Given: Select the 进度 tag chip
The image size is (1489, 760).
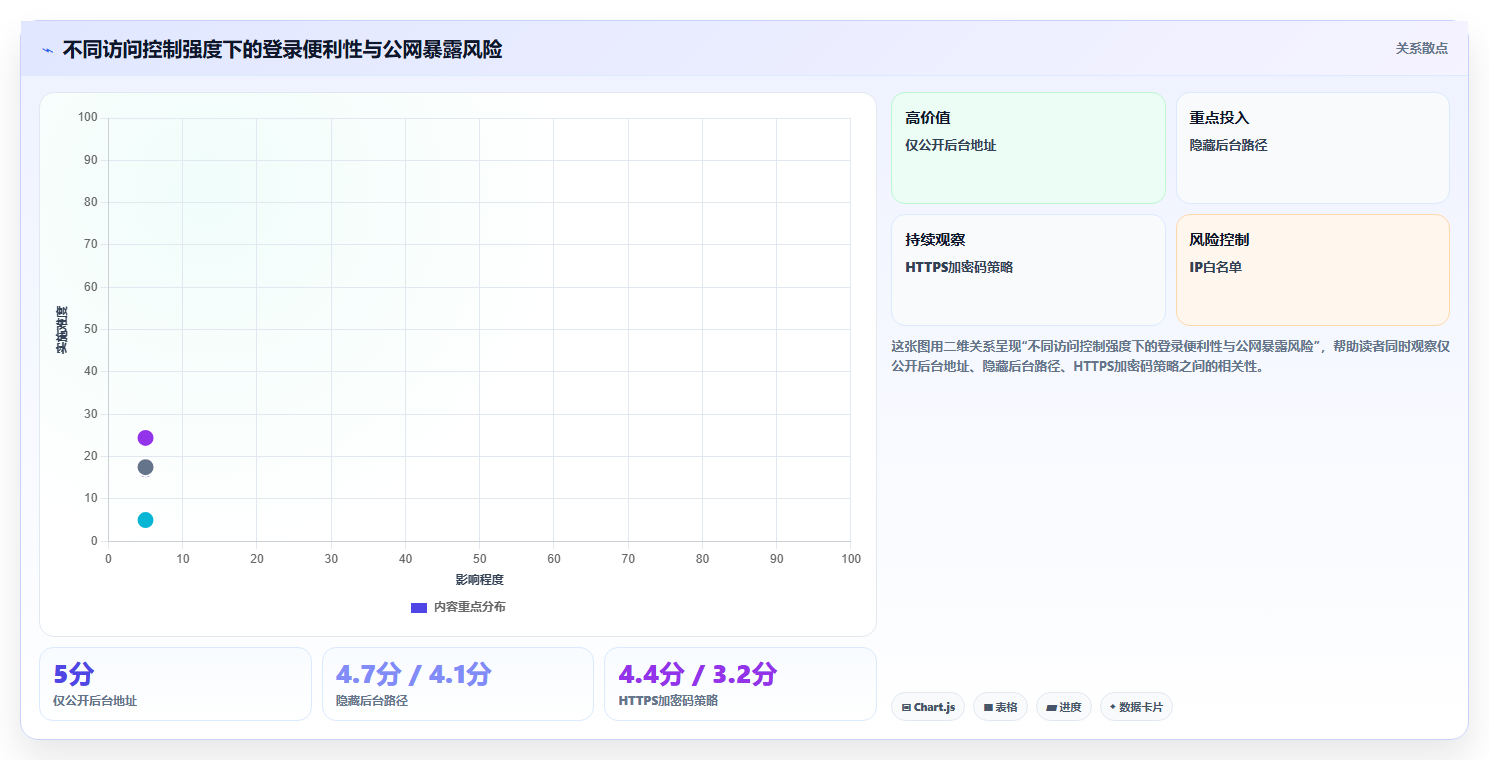Looking at the screenshot, I should coord(1064,707).
